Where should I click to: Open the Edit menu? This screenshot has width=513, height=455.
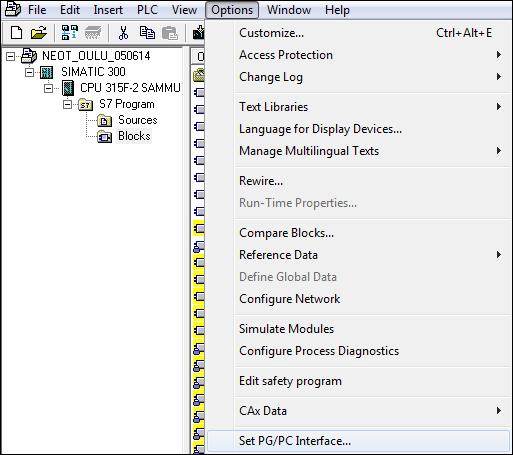coord(70,10)
